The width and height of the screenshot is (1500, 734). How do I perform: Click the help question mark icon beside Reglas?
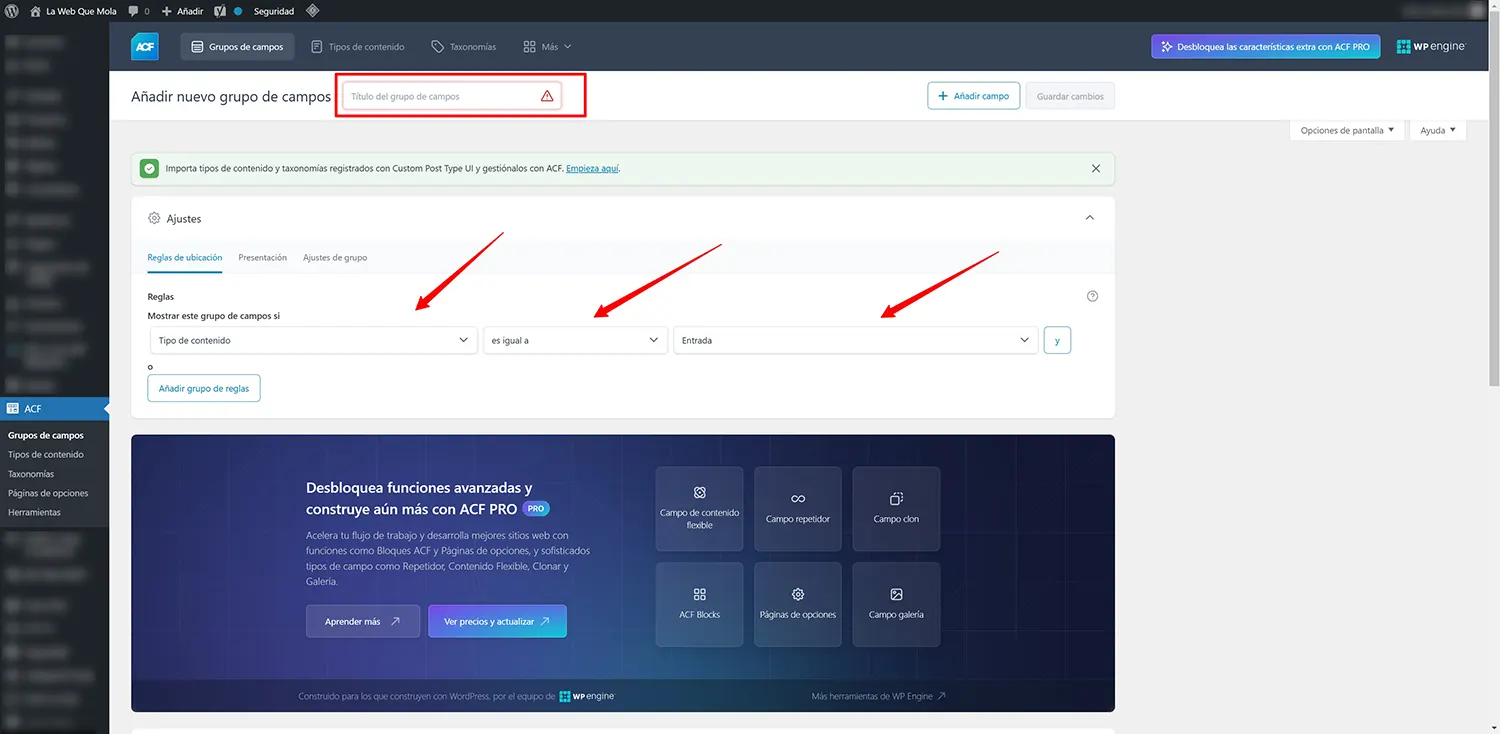coord(1092,296)
